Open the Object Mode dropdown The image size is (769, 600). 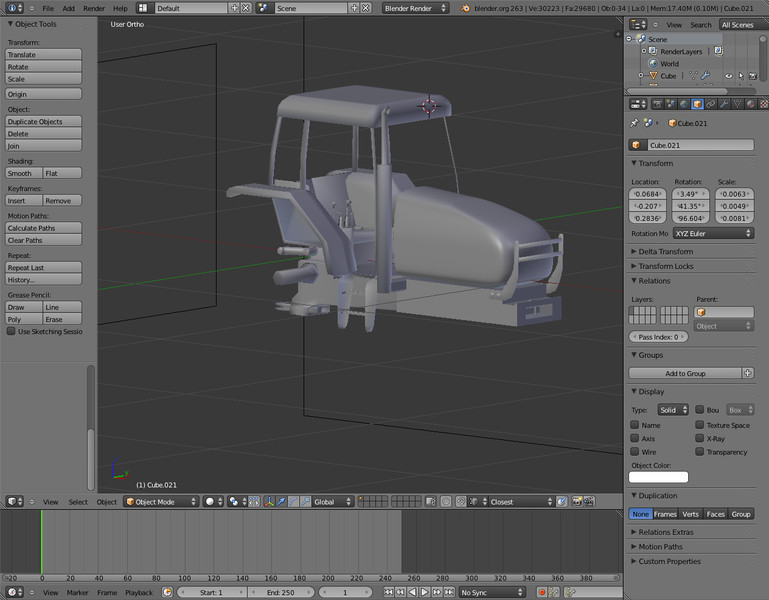[x=161, y=501]
